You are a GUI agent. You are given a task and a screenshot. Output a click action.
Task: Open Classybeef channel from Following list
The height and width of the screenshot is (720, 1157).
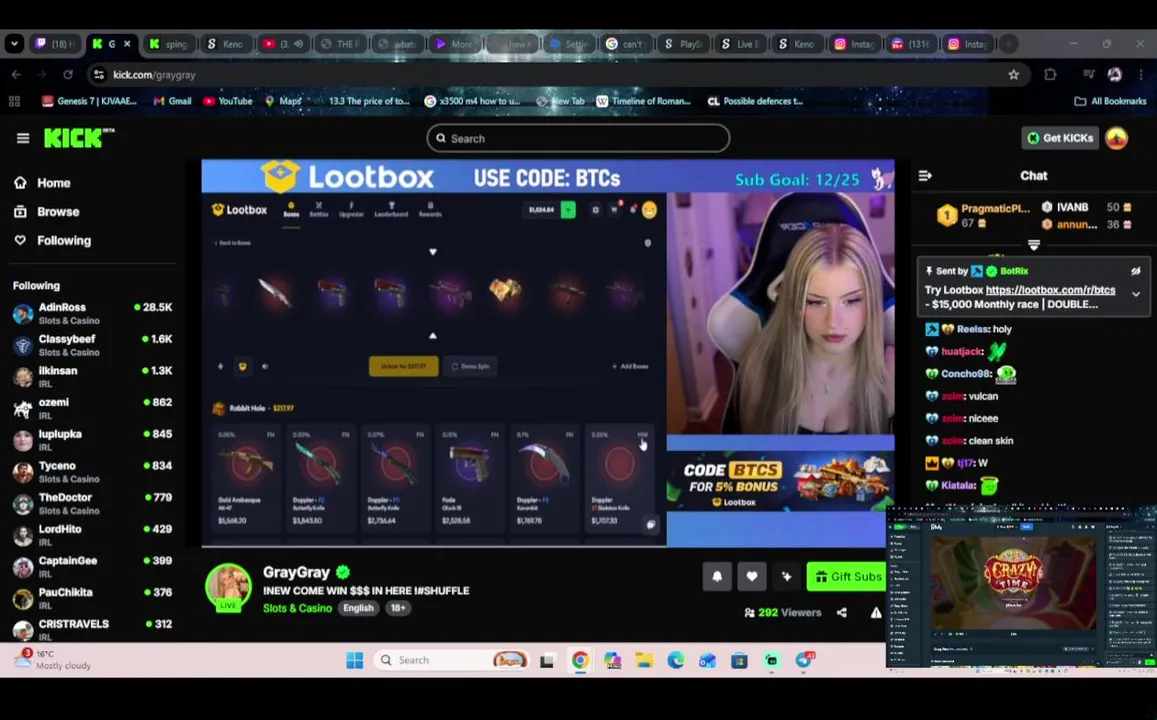(x=92, y=345)
